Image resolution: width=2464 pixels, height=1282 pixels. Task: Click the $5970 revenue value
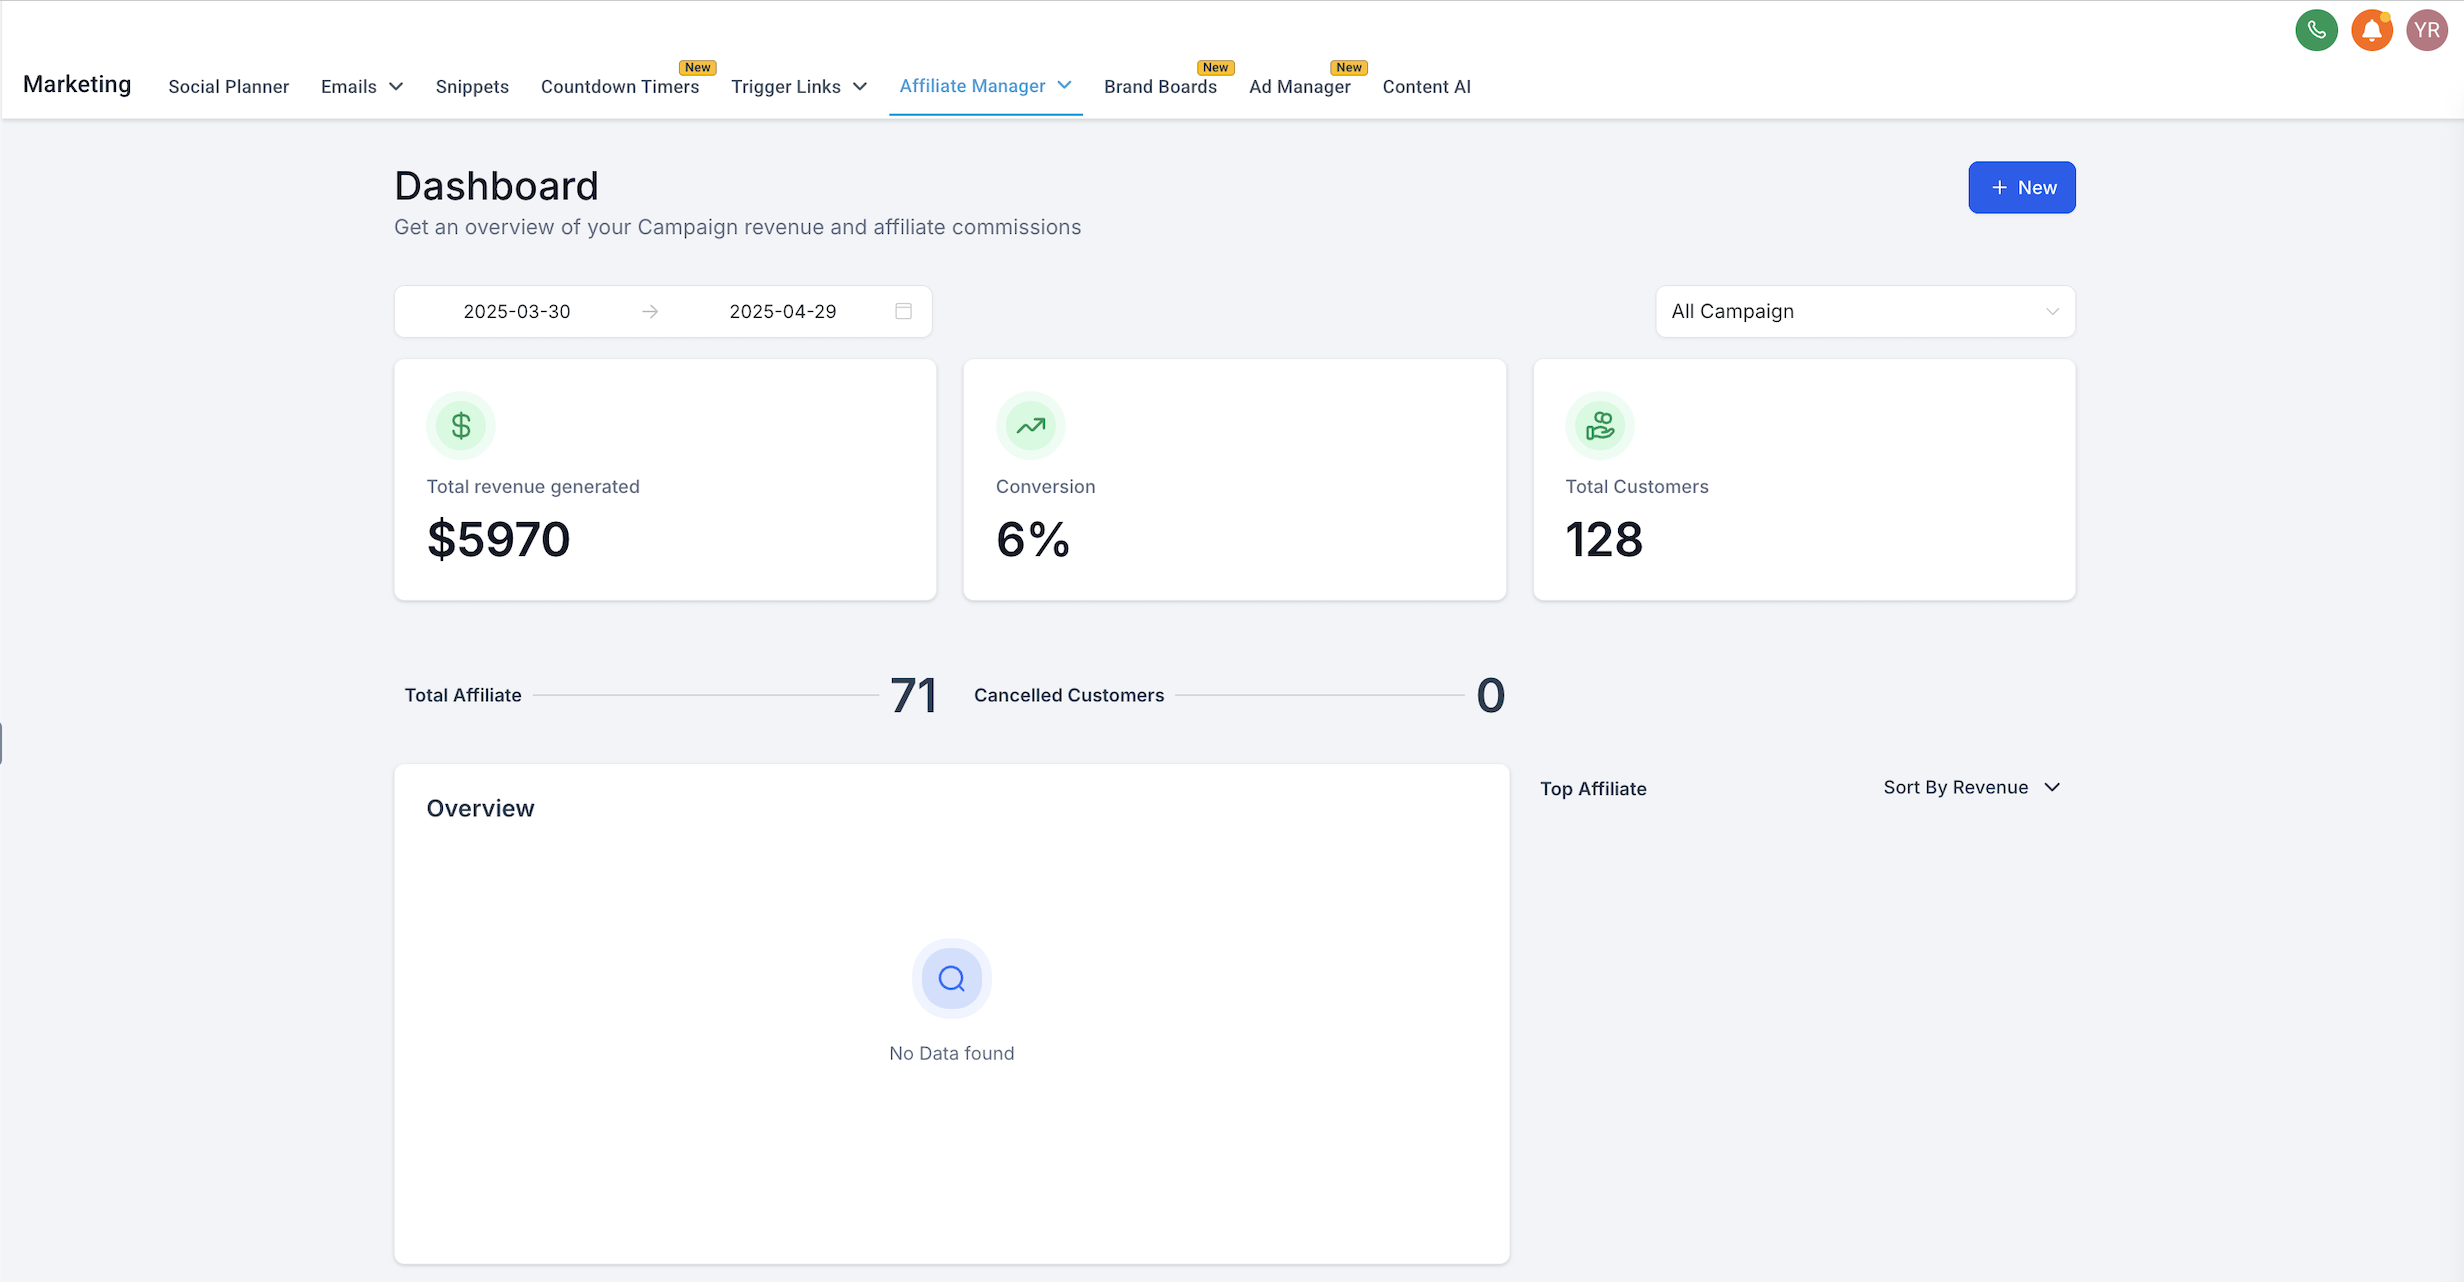[498, 540]
